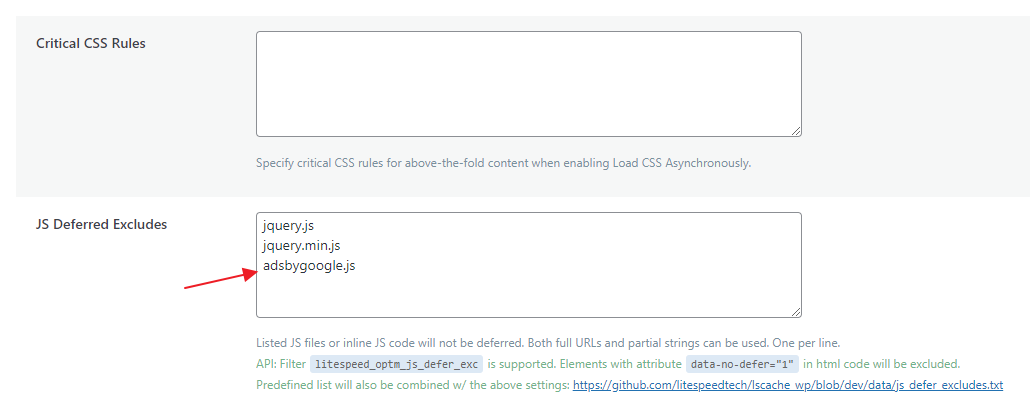1030x414 pixels.
Task: Click empty line below adsbygoogle.js entry
Action: pyautogui.click(x=528, y=291)
